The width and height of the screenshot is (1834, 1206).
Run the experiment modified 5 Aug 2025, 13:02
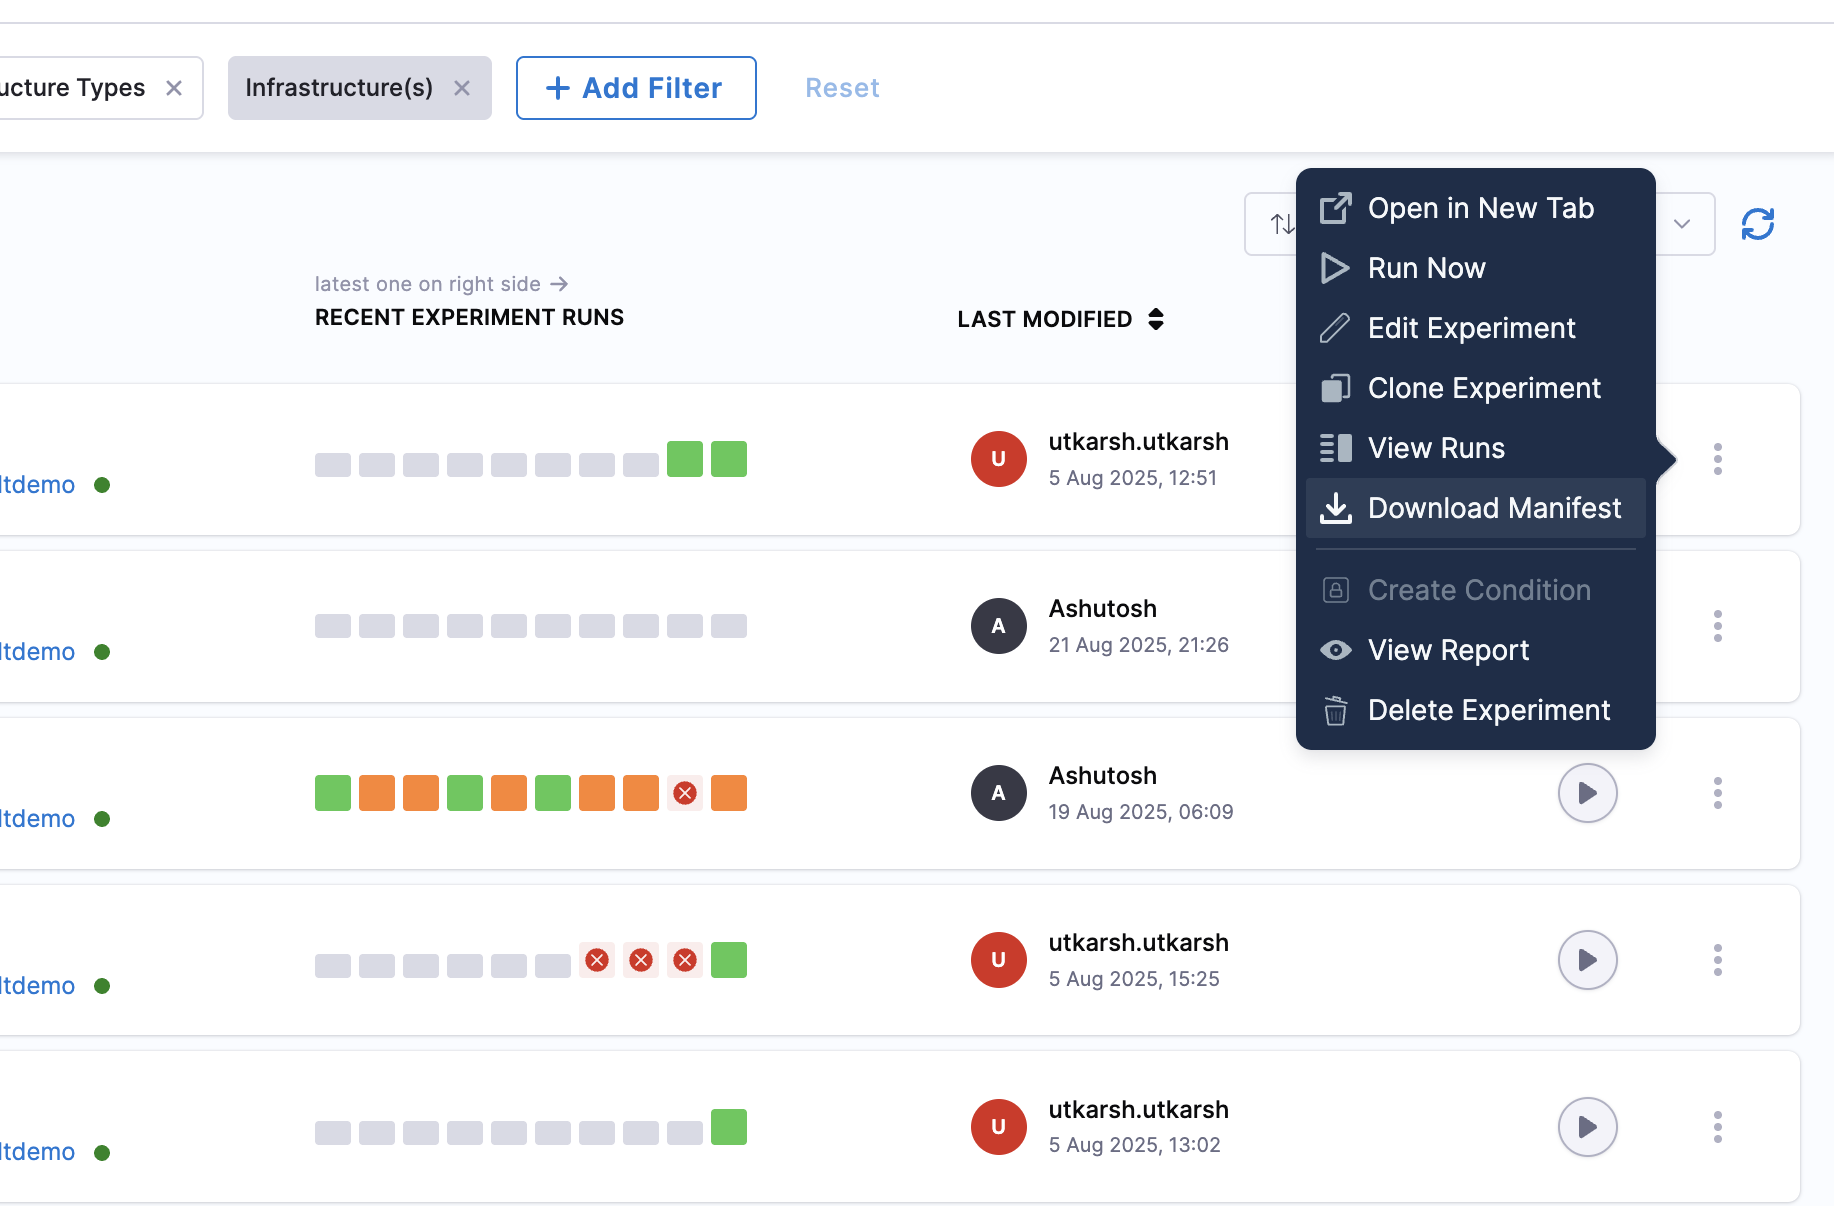coord(1587,1127)
